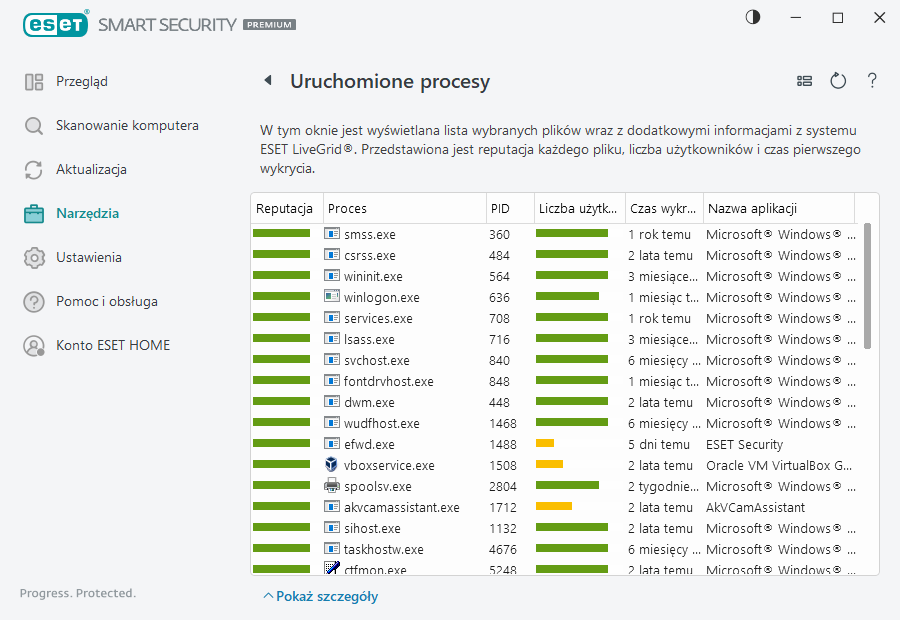The height and width of the screenshot is (620, 900).
Task: Toggle the contrast theme icon in title bar
Action: tap(752, 17)
